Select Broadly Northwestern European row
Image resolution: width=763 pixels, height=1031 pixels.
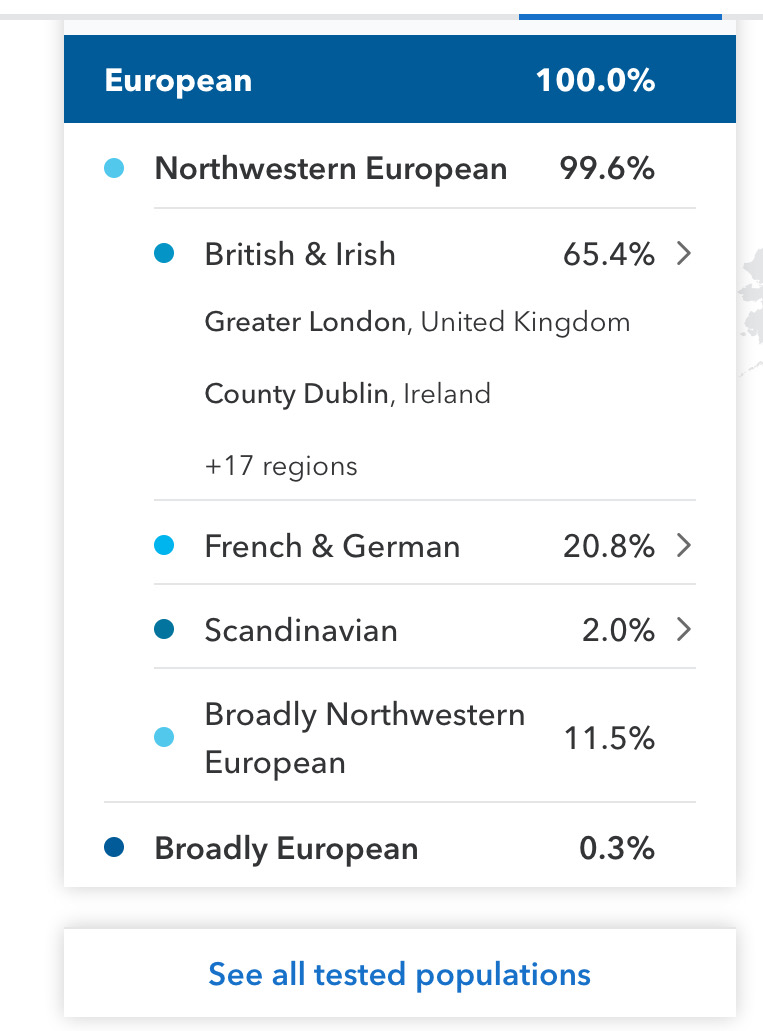click(424, 738)
